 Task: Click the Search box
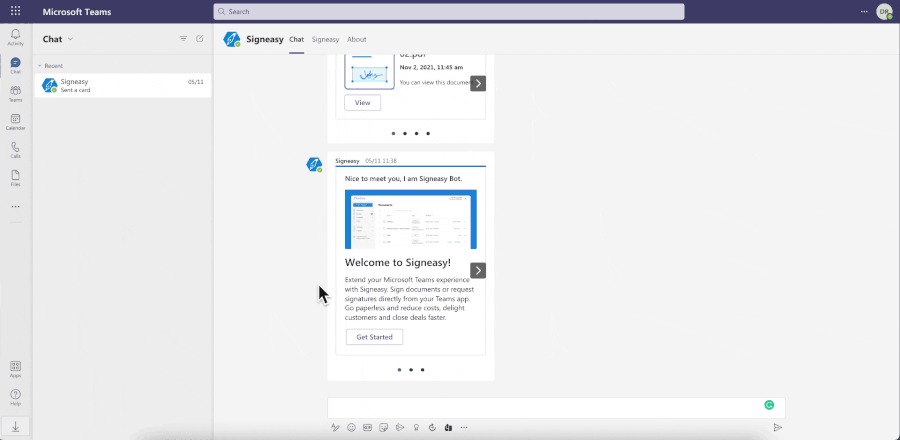click(449, 11)
